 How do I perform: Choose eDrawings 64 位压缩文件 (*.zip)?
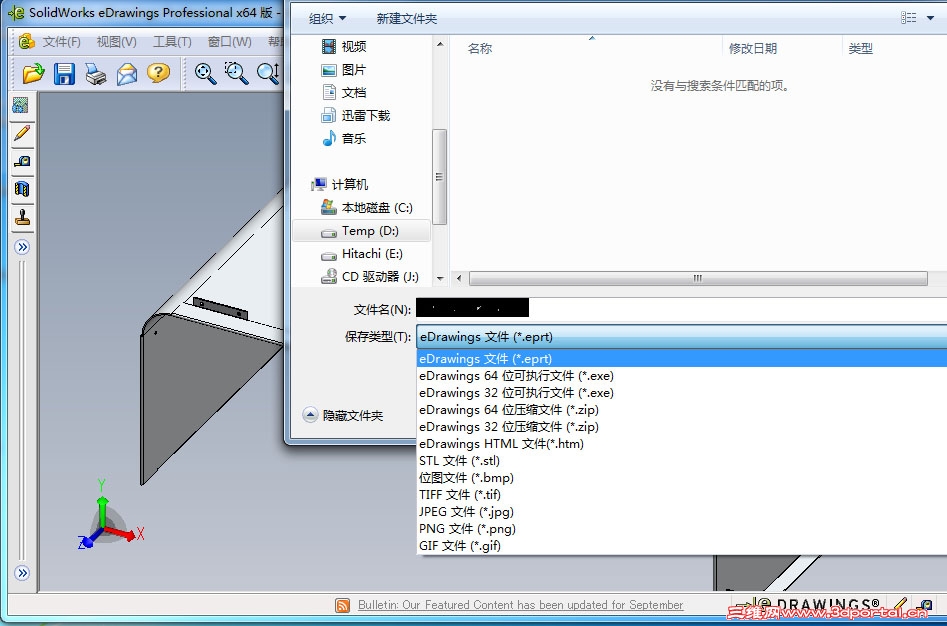(x=682, y=409)
